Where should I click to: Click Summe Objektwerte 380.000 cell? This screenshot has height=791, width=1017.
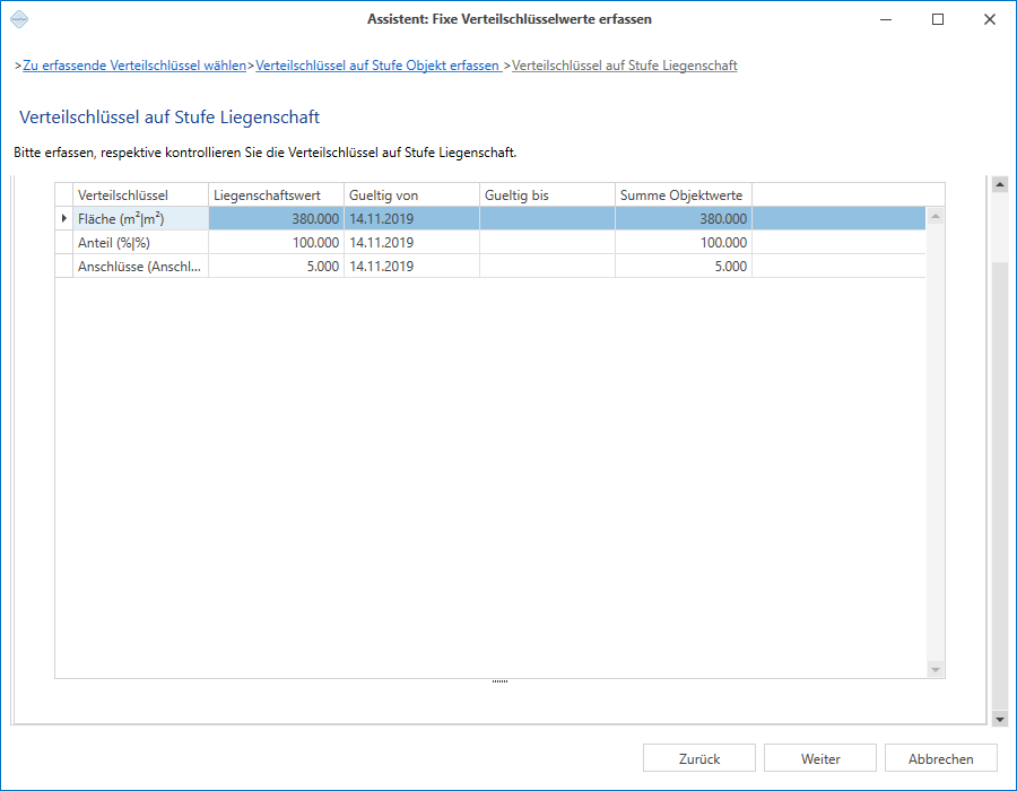click(684, 219)
